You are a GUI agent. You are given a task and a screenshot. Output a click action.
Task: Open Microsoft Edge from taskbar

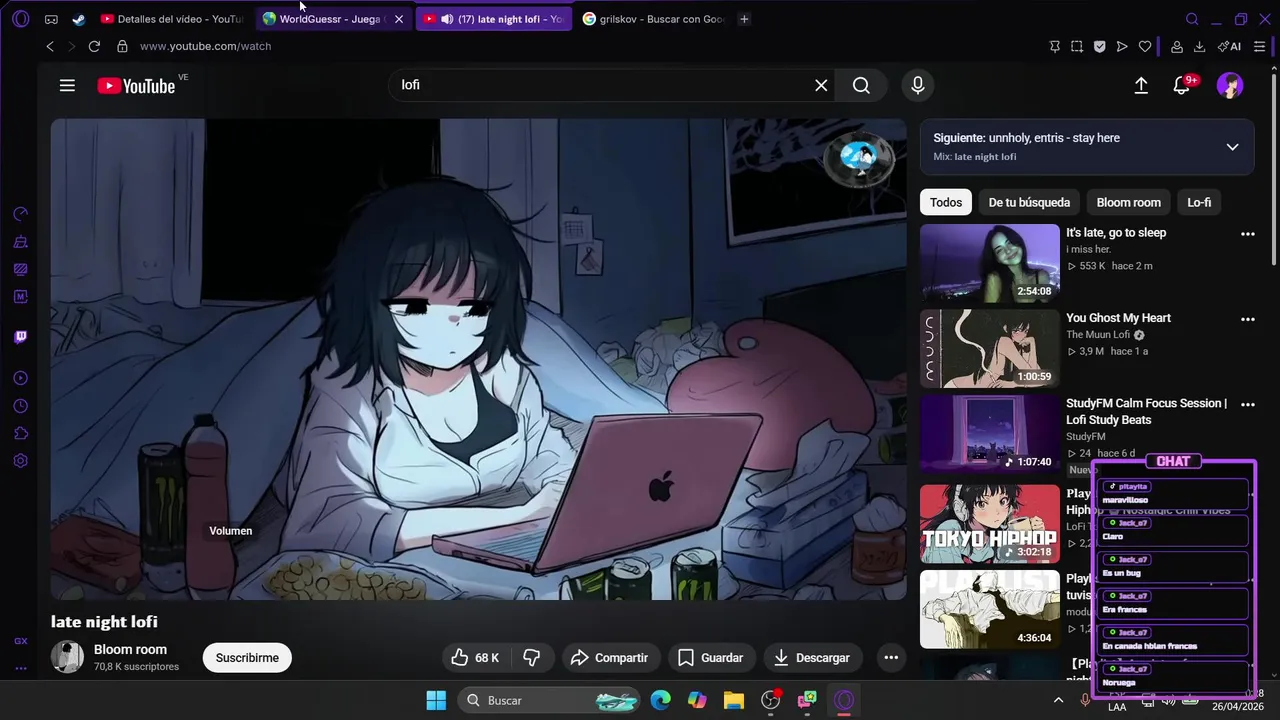660,700
